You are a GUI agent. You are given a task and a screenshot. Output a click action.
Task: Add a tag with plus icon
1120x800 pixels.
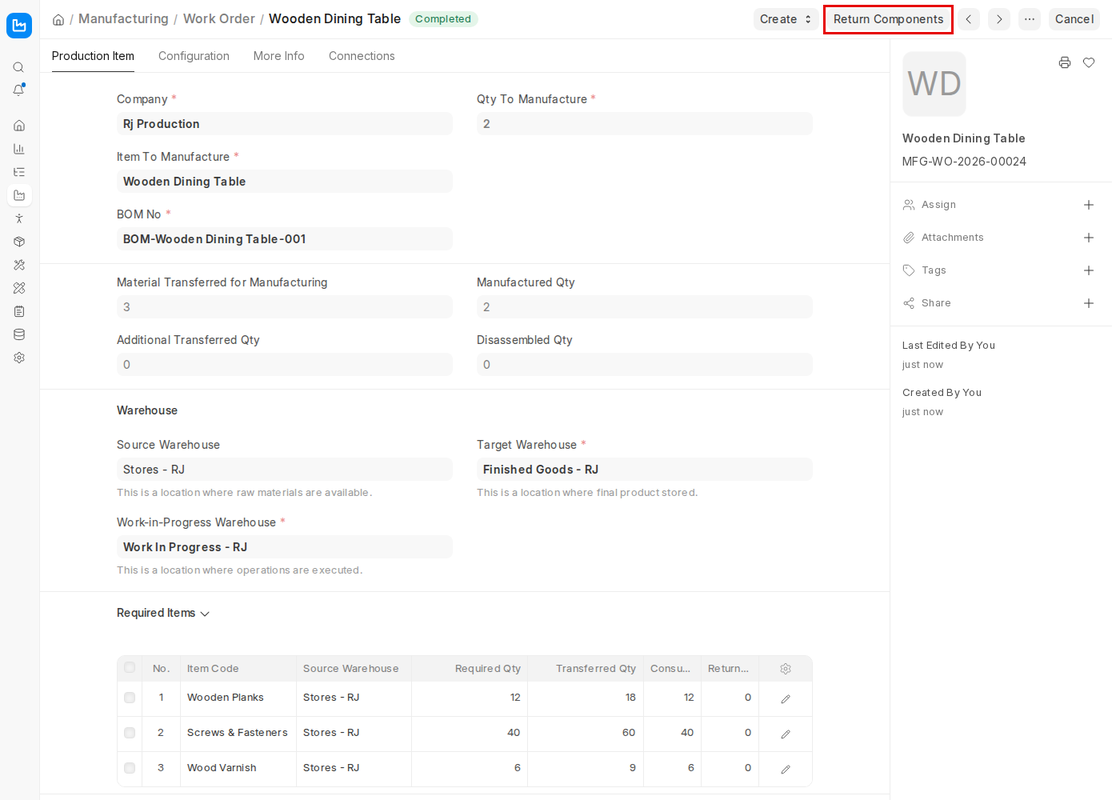1089,271
